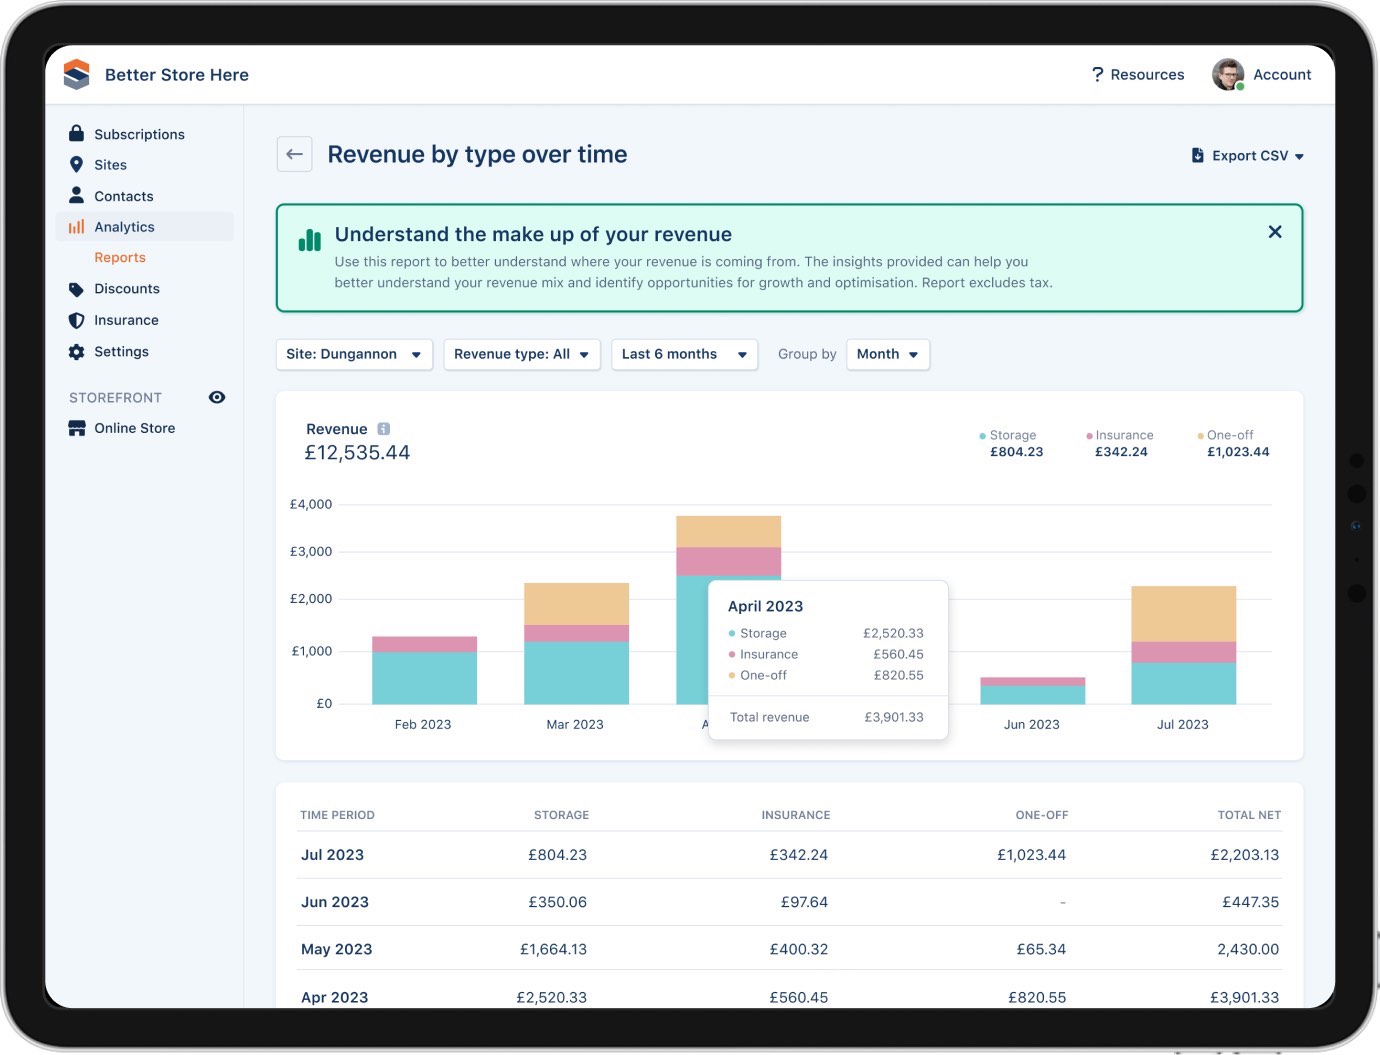Open the Last 6 months selector
The width and height of the screenshot is (1380, 1055).
click(x=684, y=354)
